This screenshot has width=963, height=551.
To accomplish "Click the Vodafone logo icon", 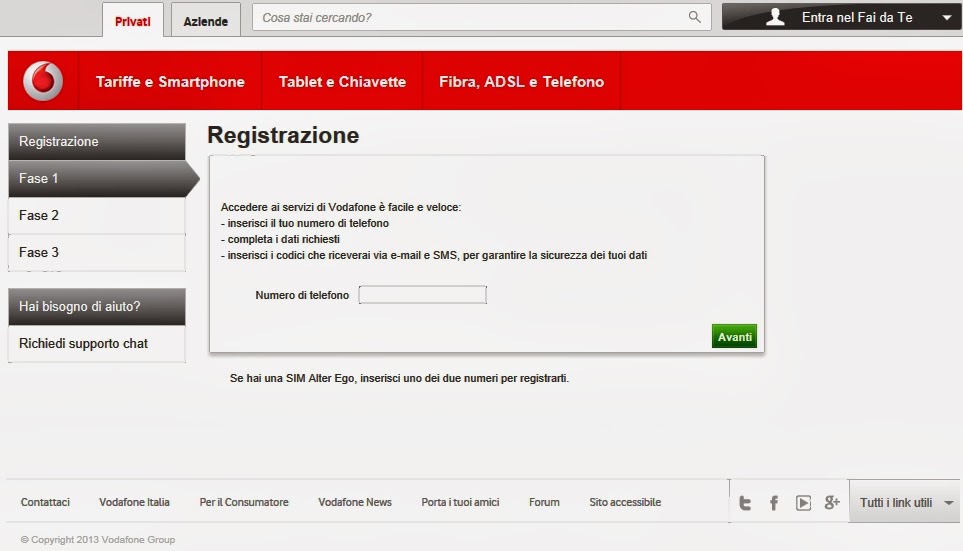I will pos(43,81).
